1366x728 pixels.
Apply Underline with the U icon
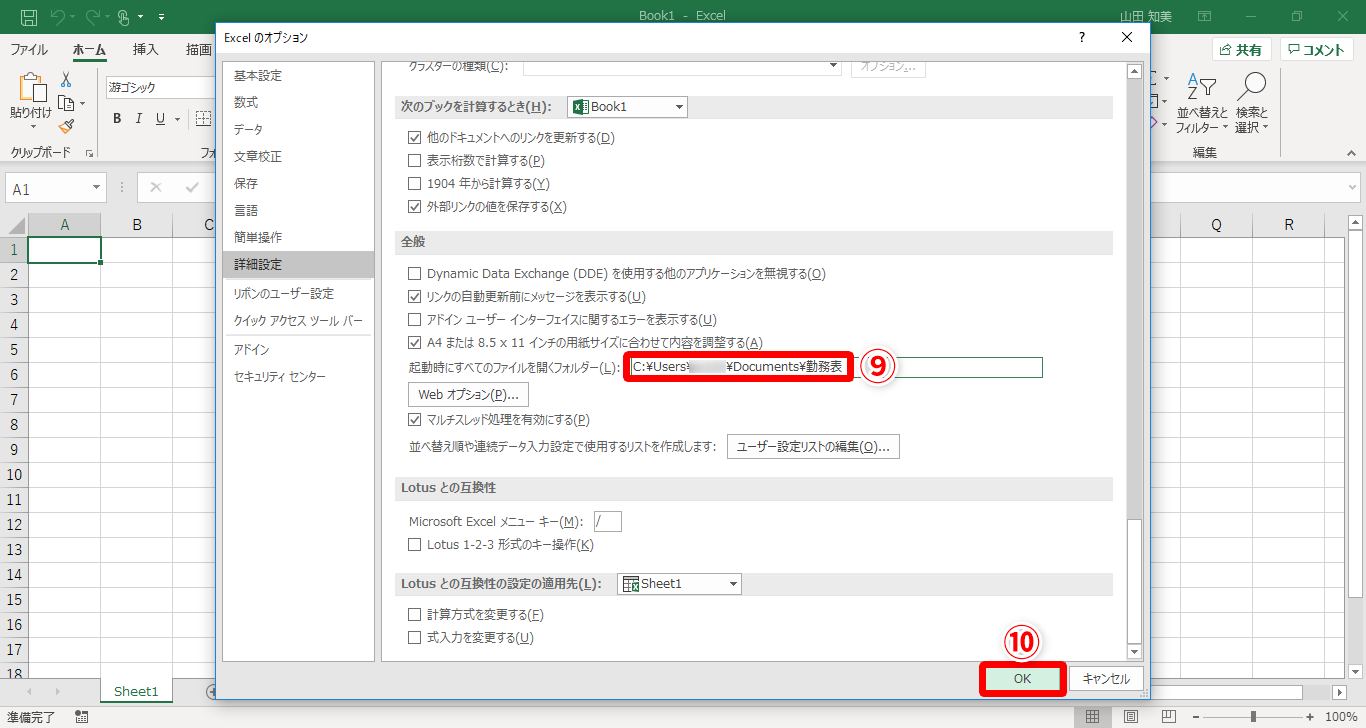tap(161, 119)
